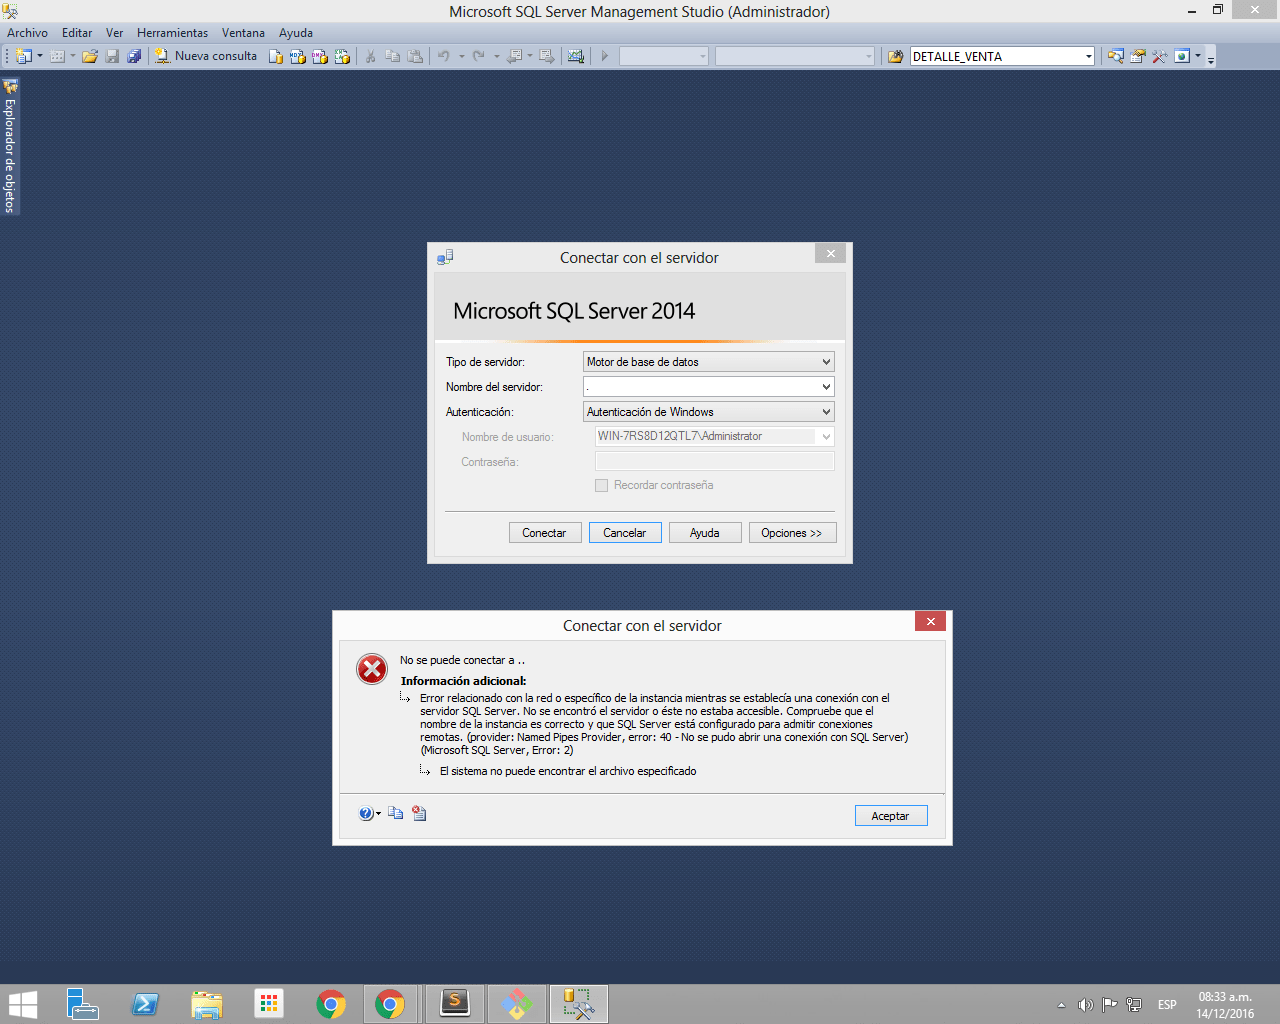
Task: Click Aceptar in the error dialog
Action: pos(891,816)
